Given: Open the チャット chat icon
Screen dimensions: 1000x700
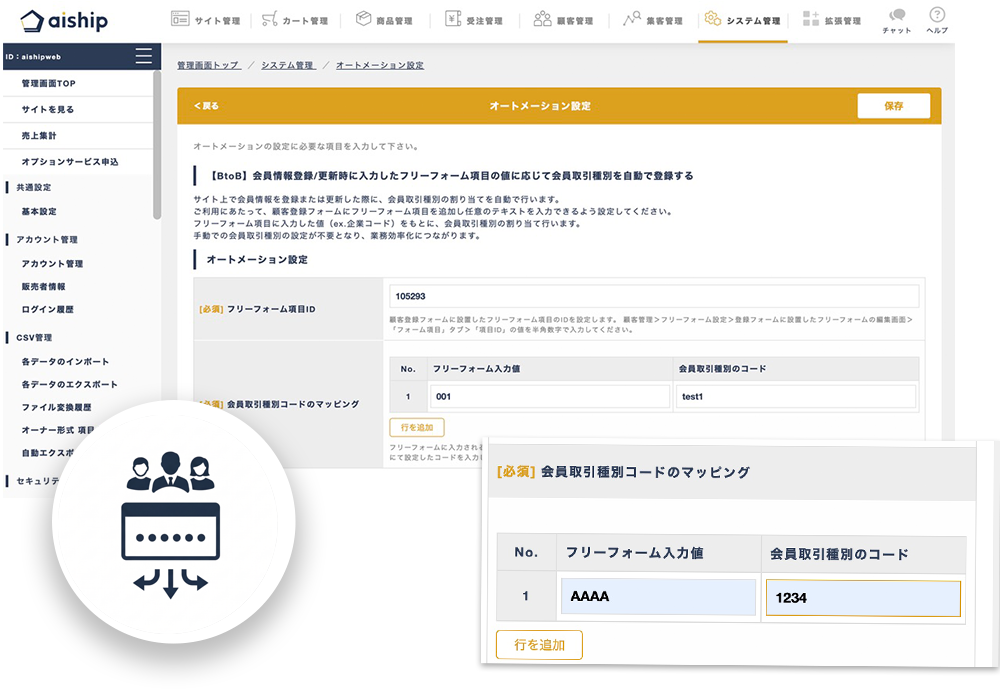Looking at the screenshot, I should 897,20.
